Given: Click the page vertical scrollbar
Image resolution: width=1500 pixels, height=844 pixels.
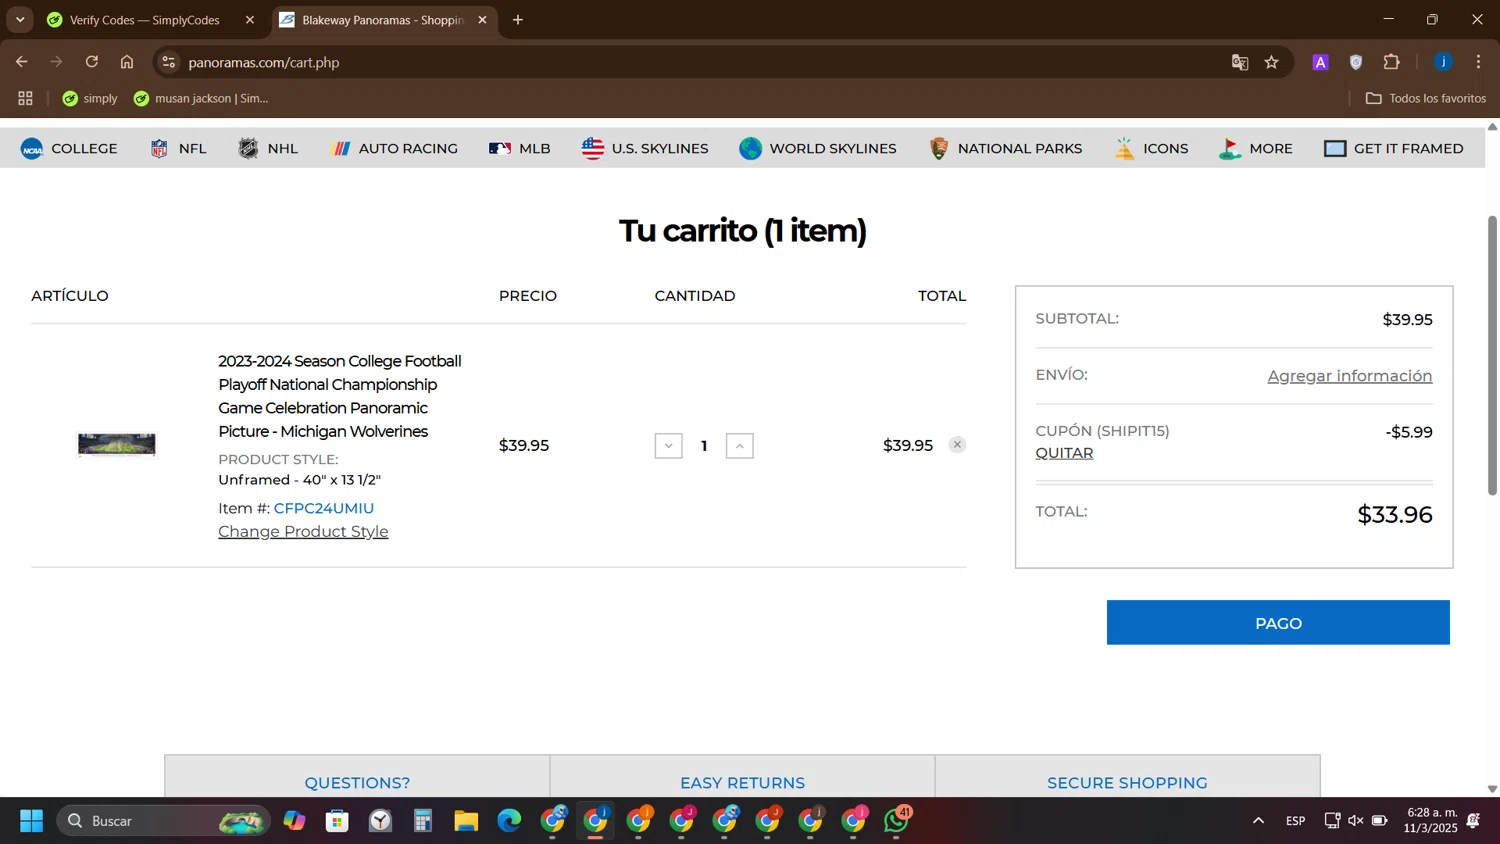Looking at the screenshot, I should click(x=1492, y=355).
